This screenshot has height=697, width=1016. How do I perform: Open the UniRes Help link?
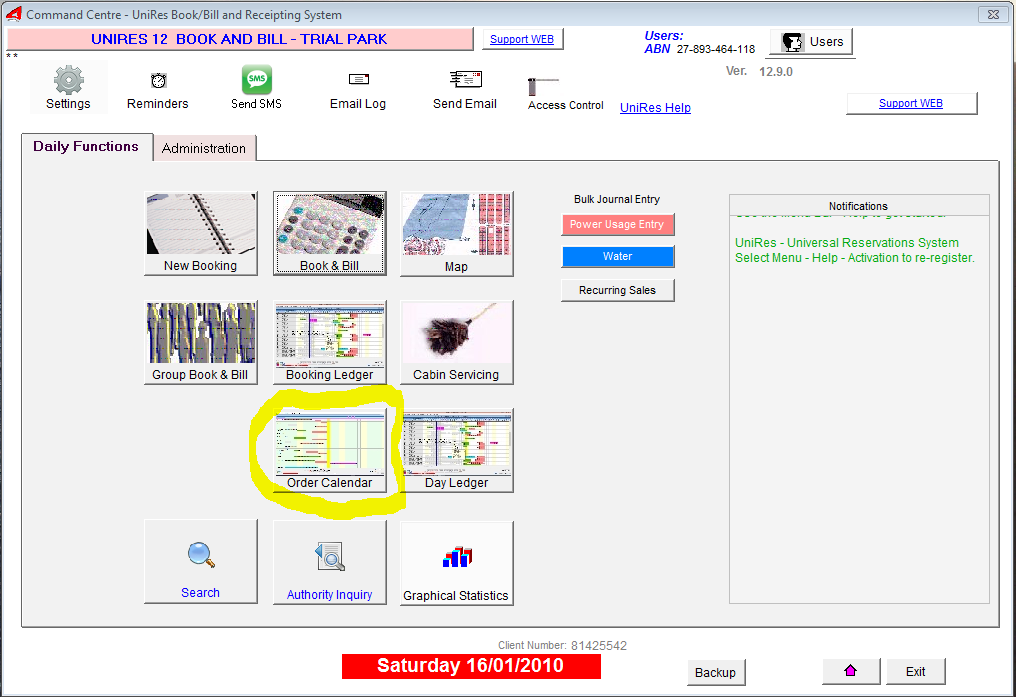655,108
